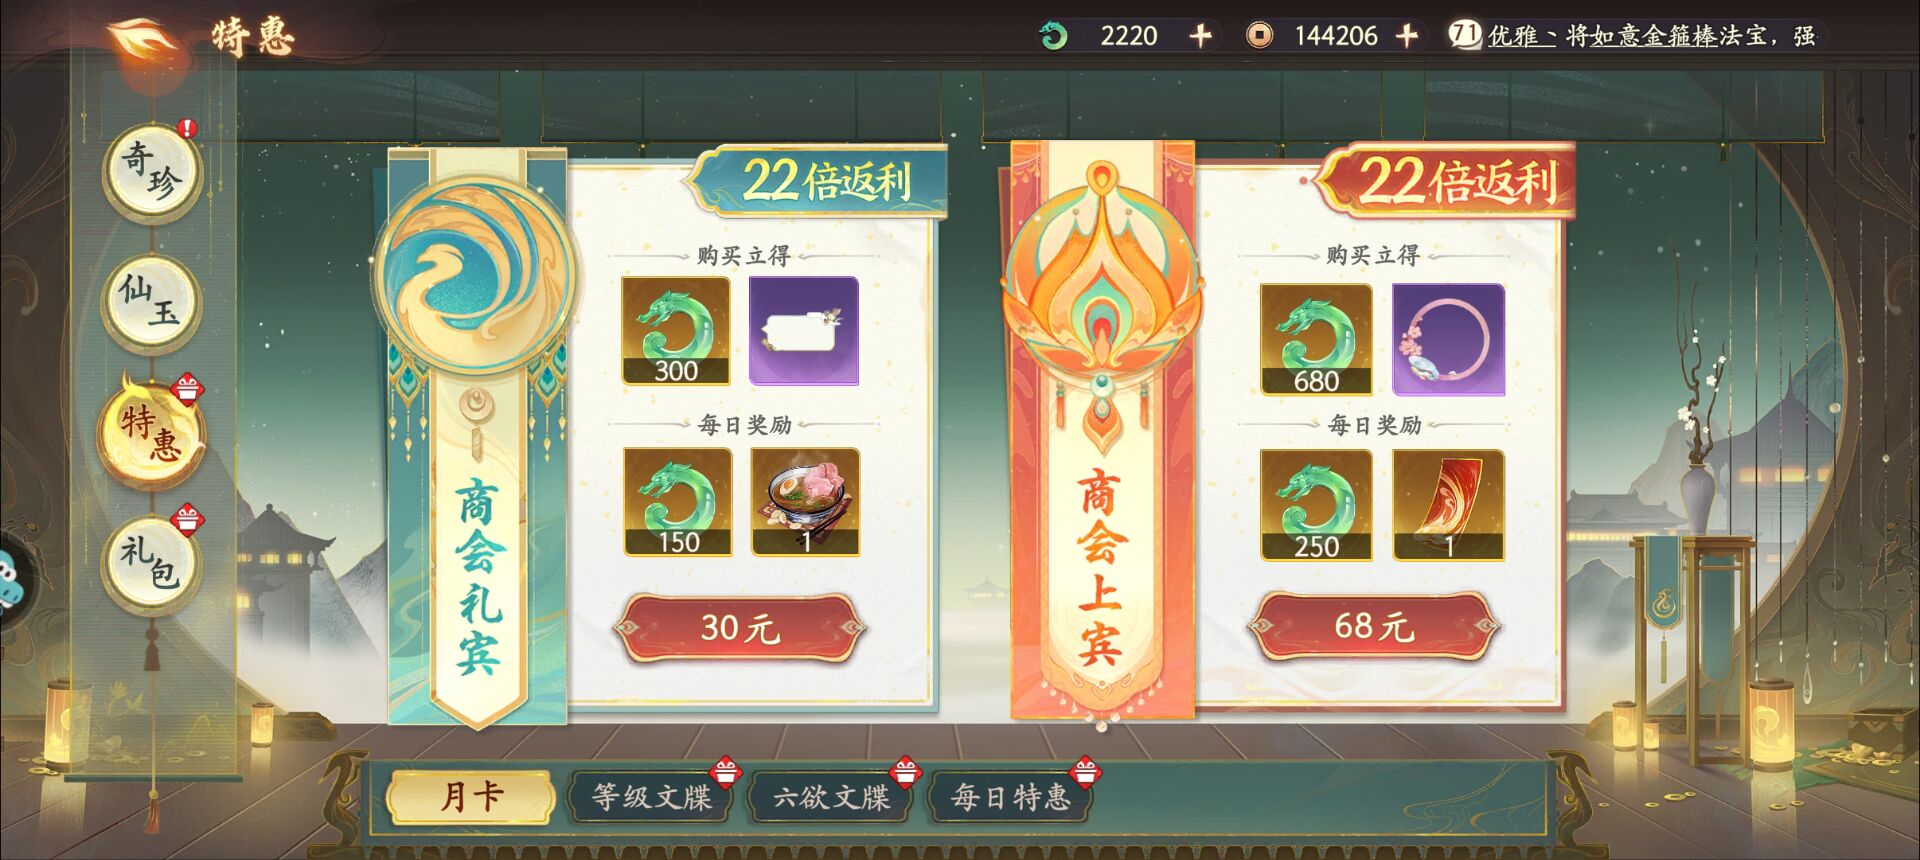Tap the plus beside 2220 jade
The height and width of the screenshot is (860, 1920).
click(x=1200, y=36)
